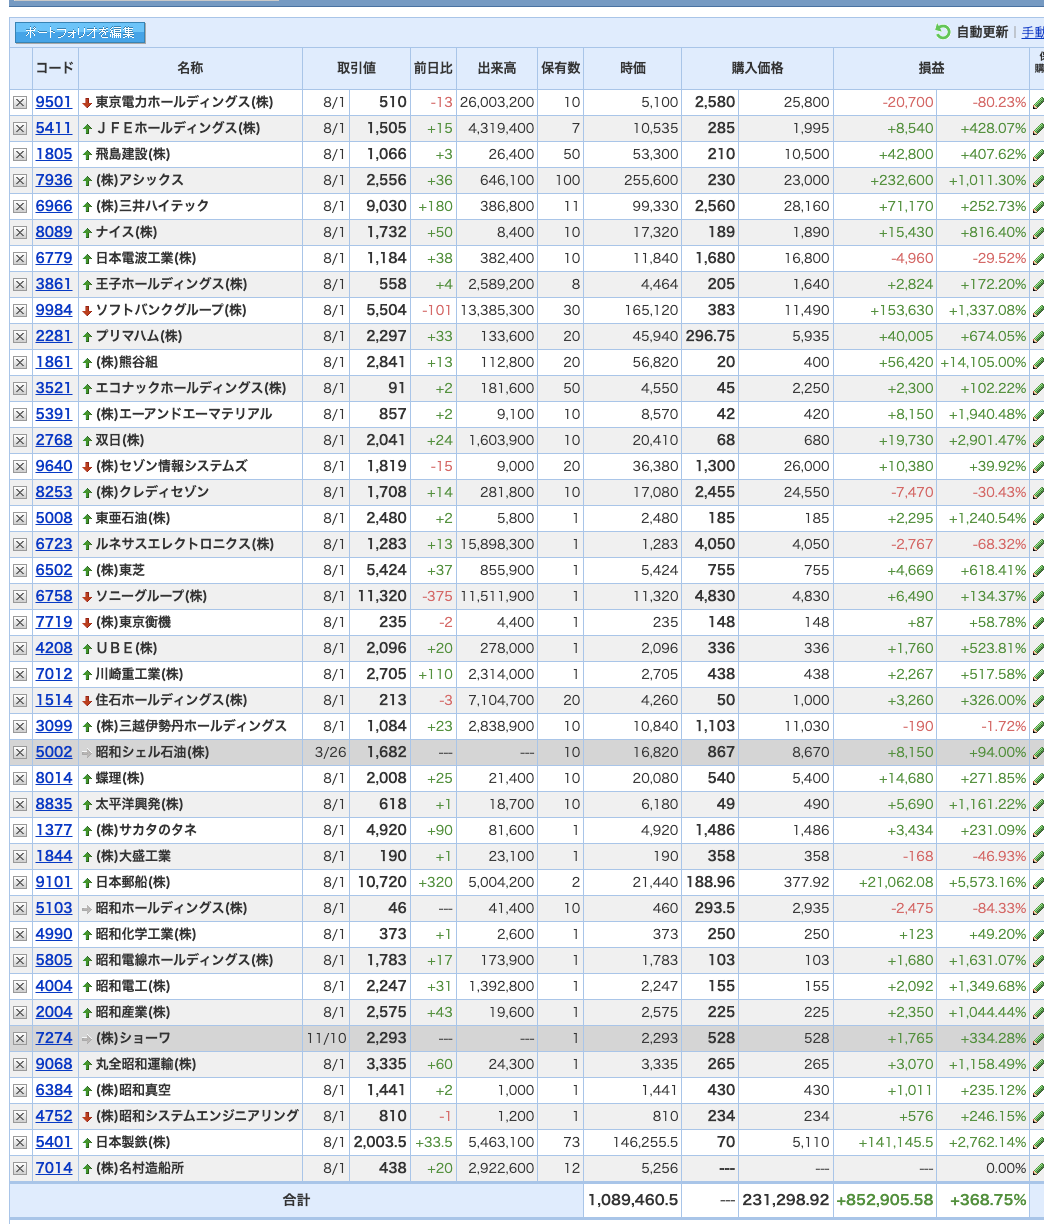Open stock code 5401 link

click(x=54, y=1142)
